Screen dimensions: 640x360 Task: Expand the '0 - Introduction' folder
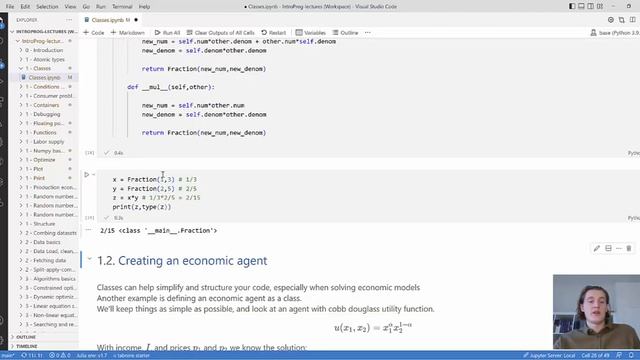[44, 50]
